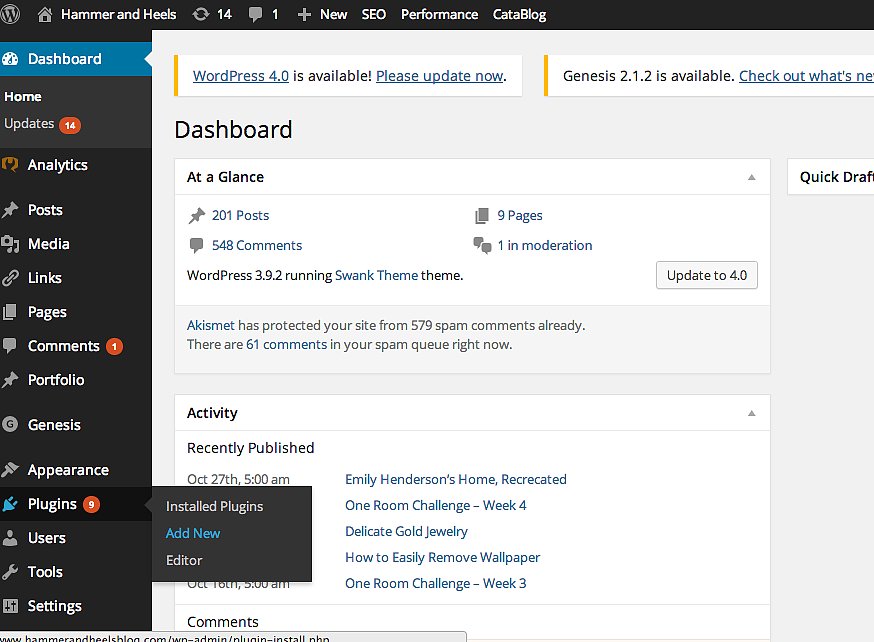
Task: Select the Home submenu item
Action: (23, 96)
